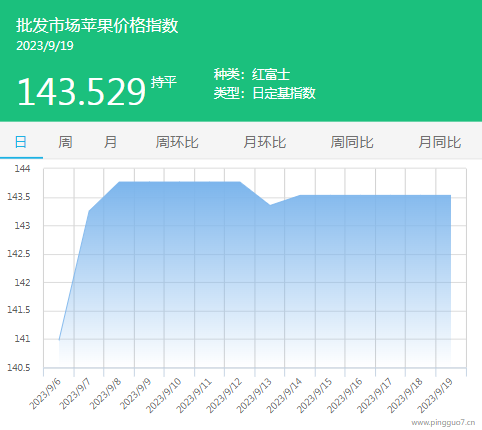Click the 日定基指数 type label
482x430 pixels.
284,93
